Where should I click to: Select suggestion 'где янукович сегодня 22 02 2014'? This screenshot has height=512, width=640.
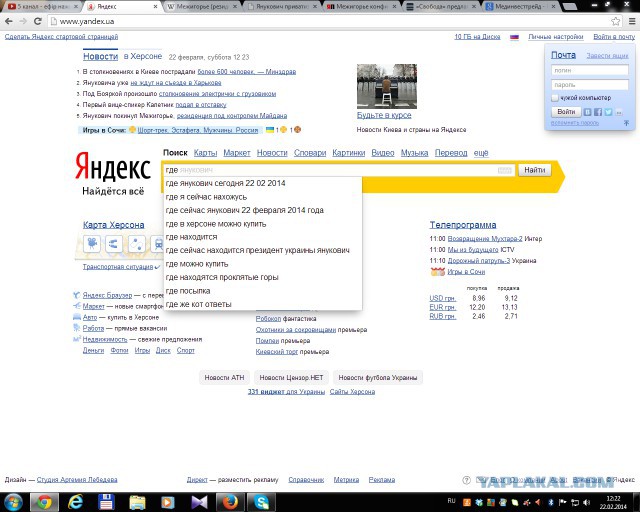[263, 183]
